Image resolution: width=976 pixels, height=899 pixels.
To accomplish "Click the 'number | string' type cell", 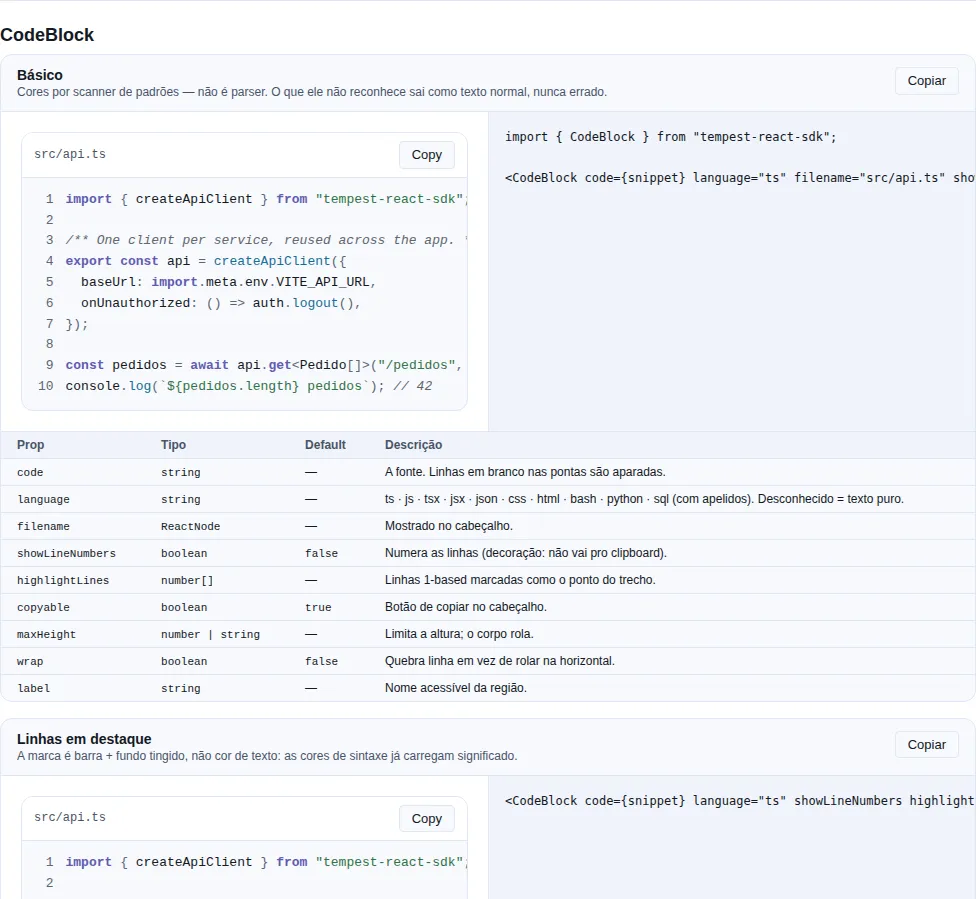I will tap(210, 634).
